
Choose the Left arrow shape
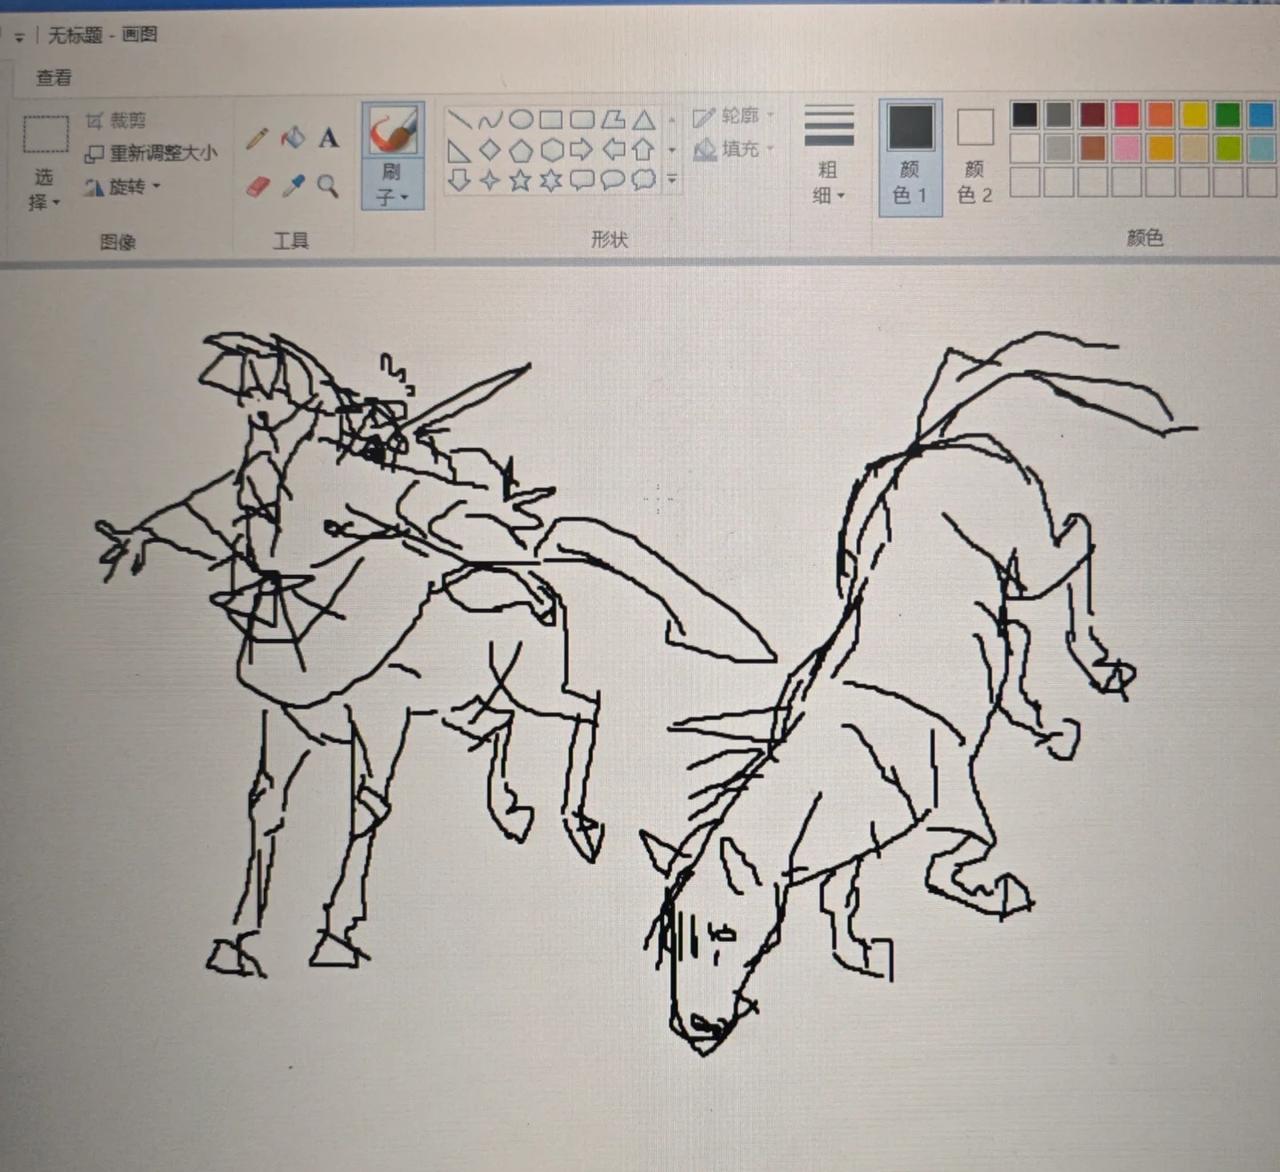pyautogui.click(x=613, y=151)
